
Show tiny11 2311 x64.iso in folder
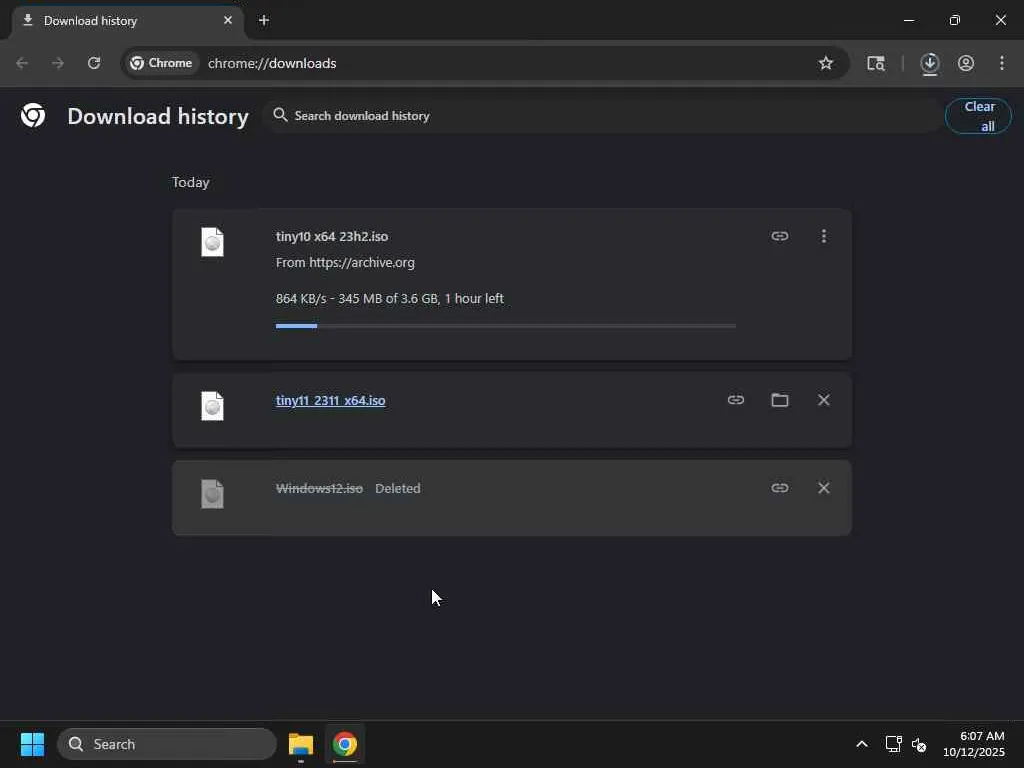click(x=780, y=400)
